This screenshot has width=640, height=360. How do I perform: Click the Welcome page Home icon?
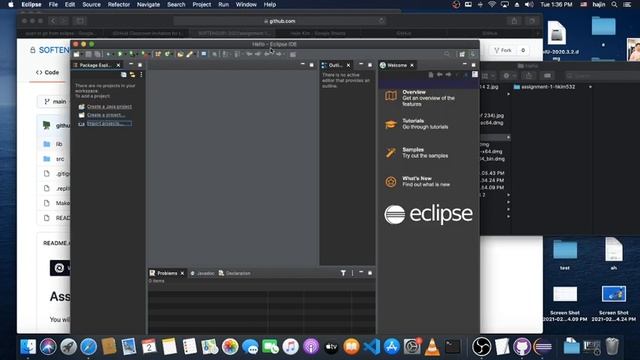431,75
